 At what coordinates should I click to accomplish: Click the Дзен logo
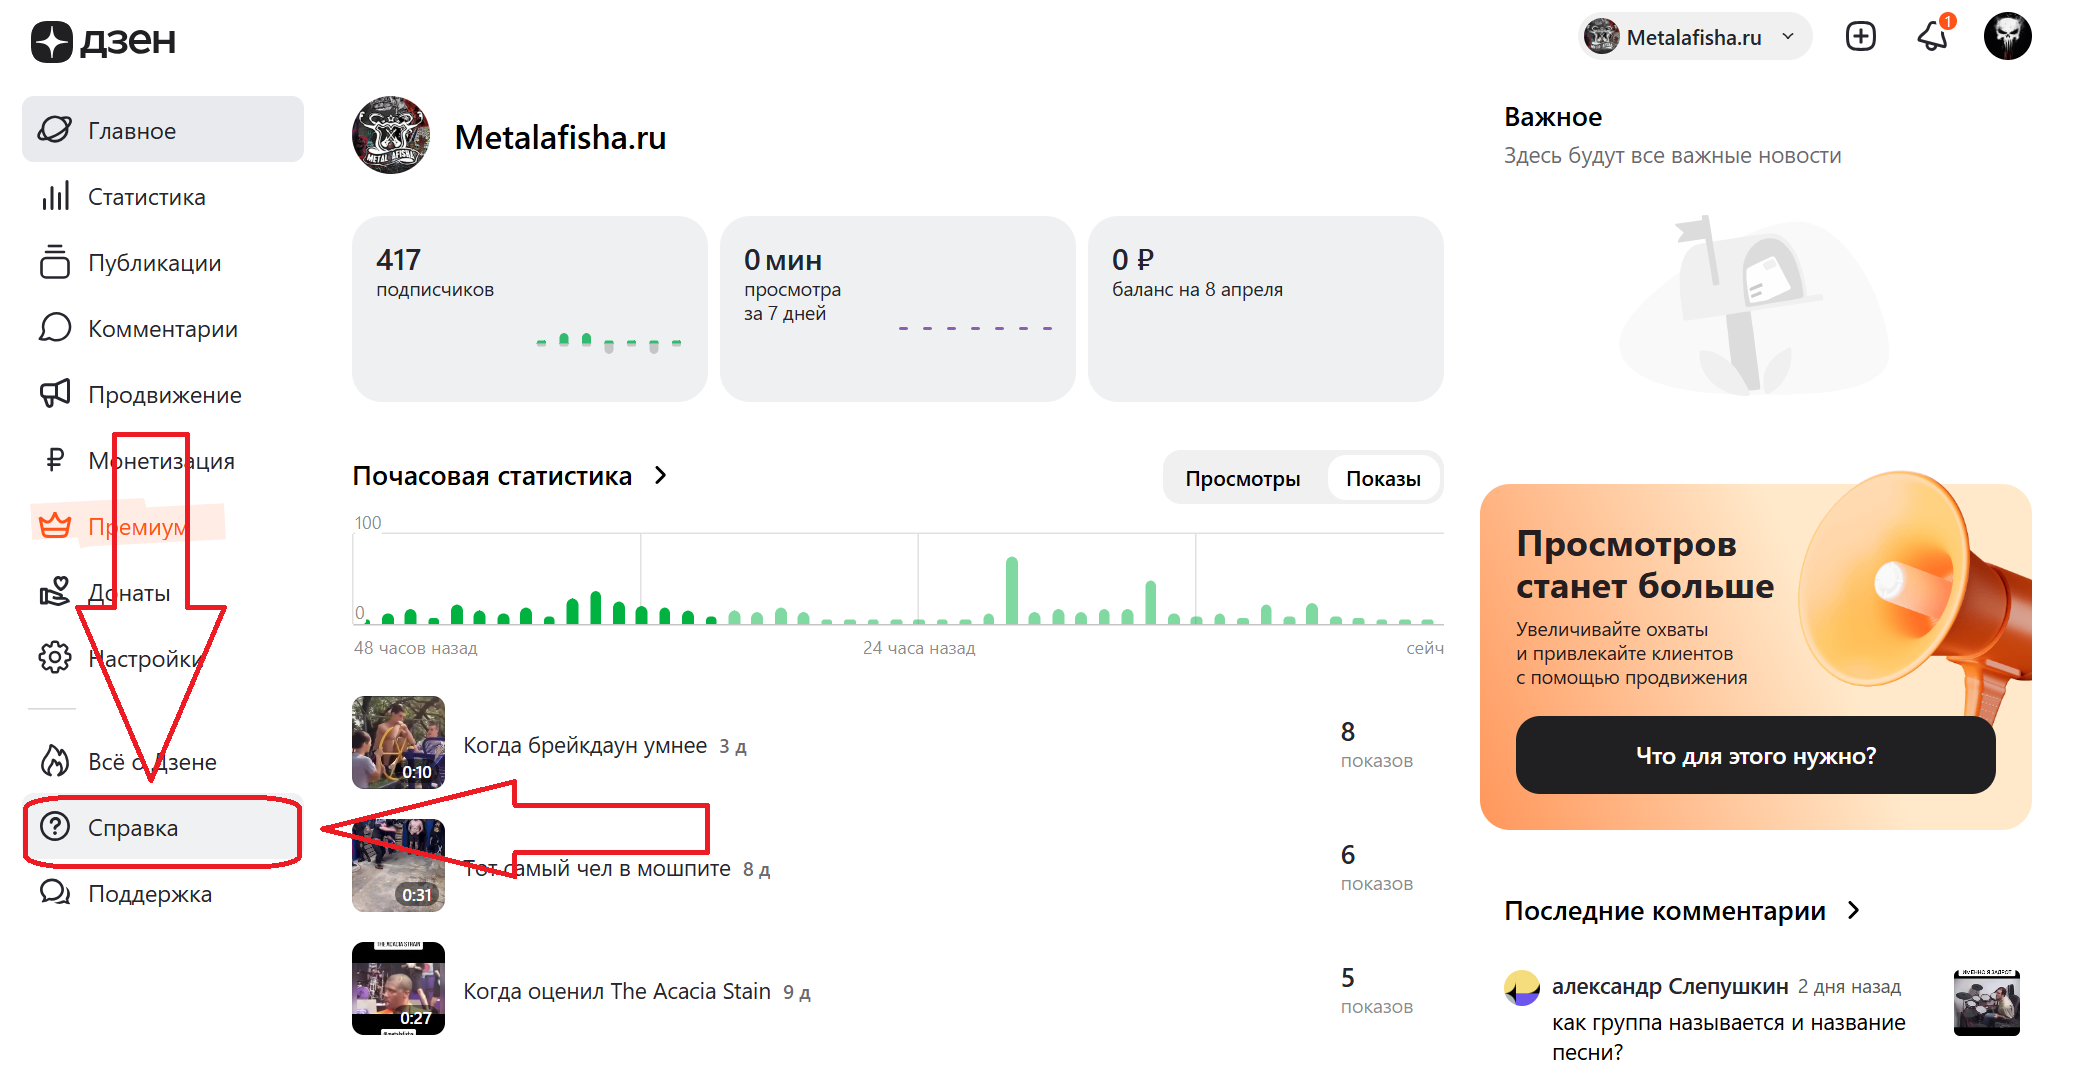(104, 41)
